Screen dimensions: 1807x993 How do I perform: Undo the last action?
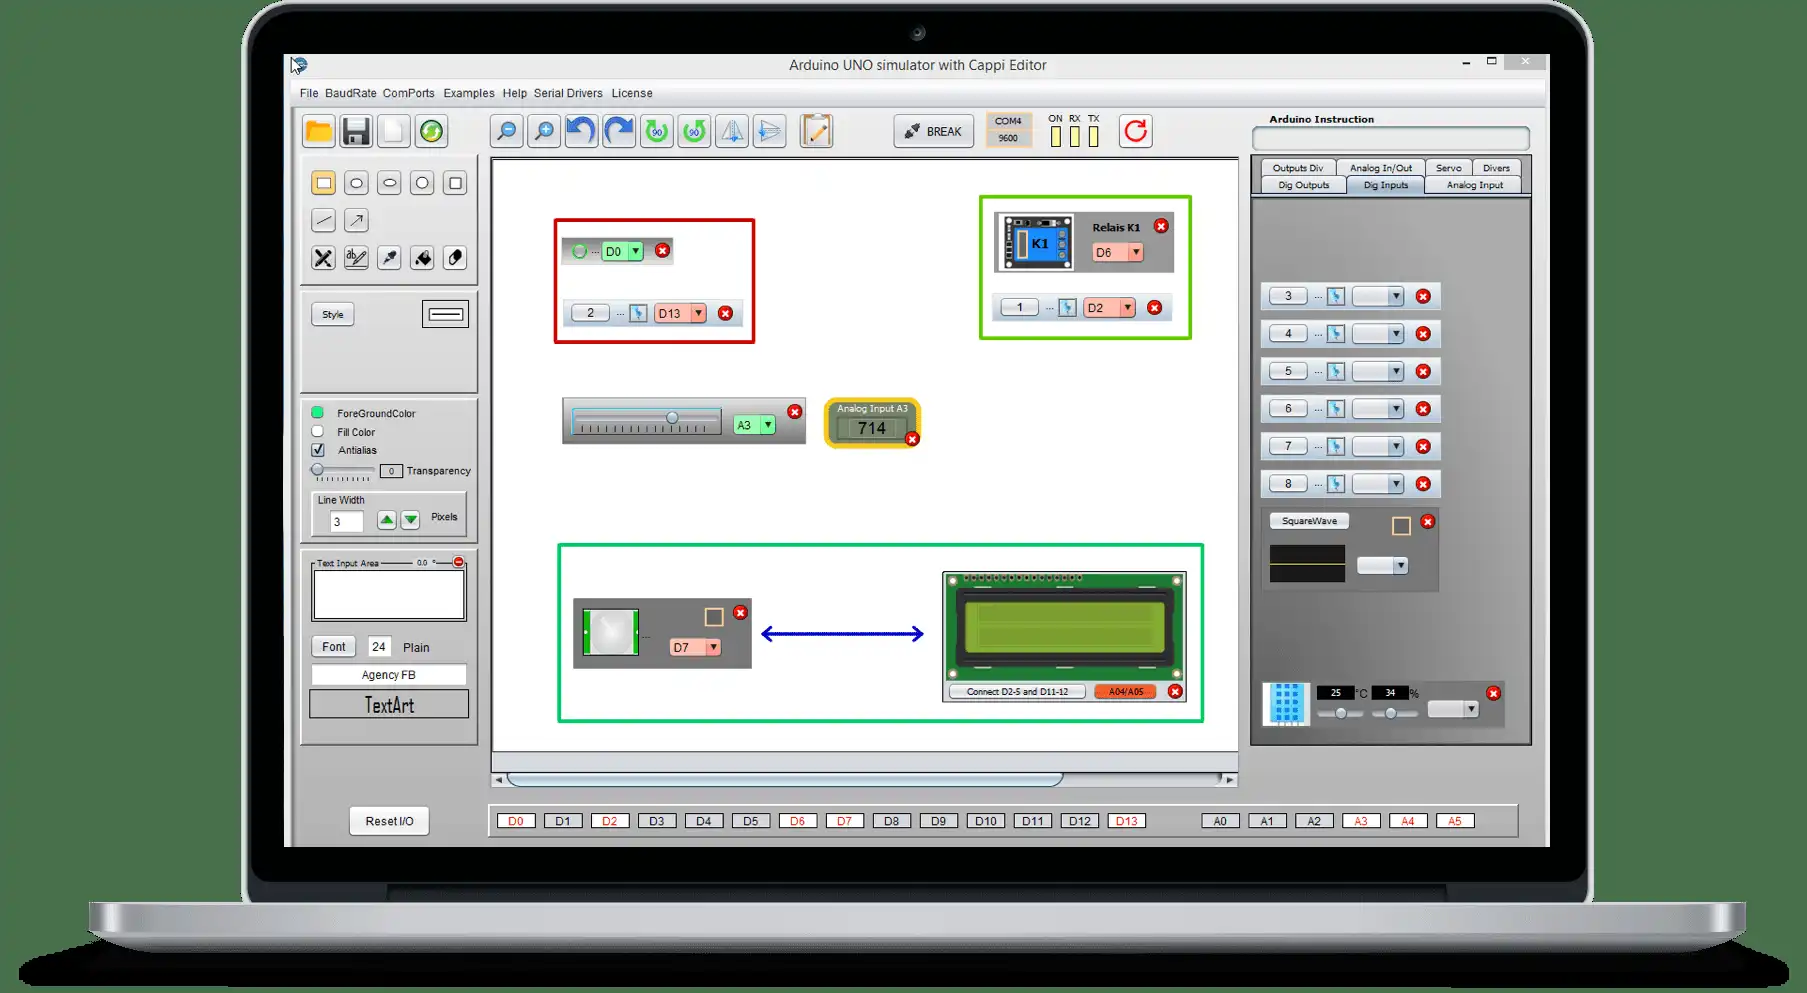[581, 131]
